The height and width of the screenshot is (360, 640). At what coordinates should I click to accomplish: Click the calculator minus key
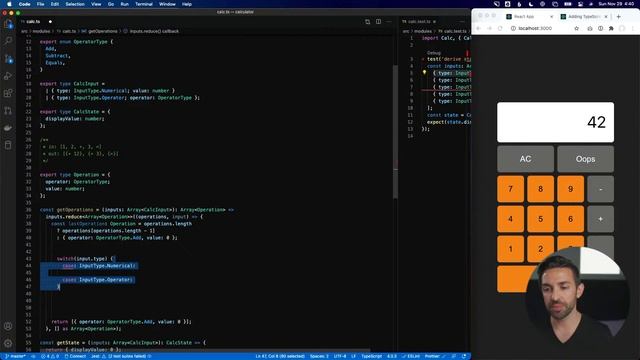(x=600, y=189)
